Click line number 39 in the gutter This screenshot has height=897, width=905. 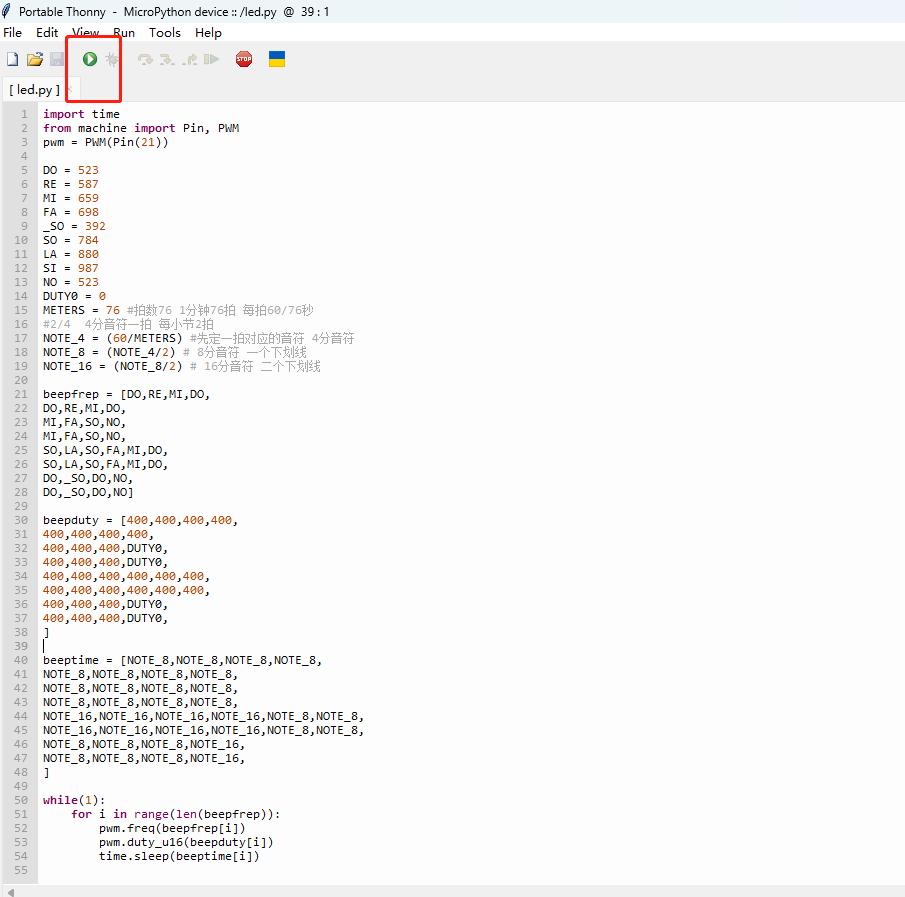(x=21, y=646)
